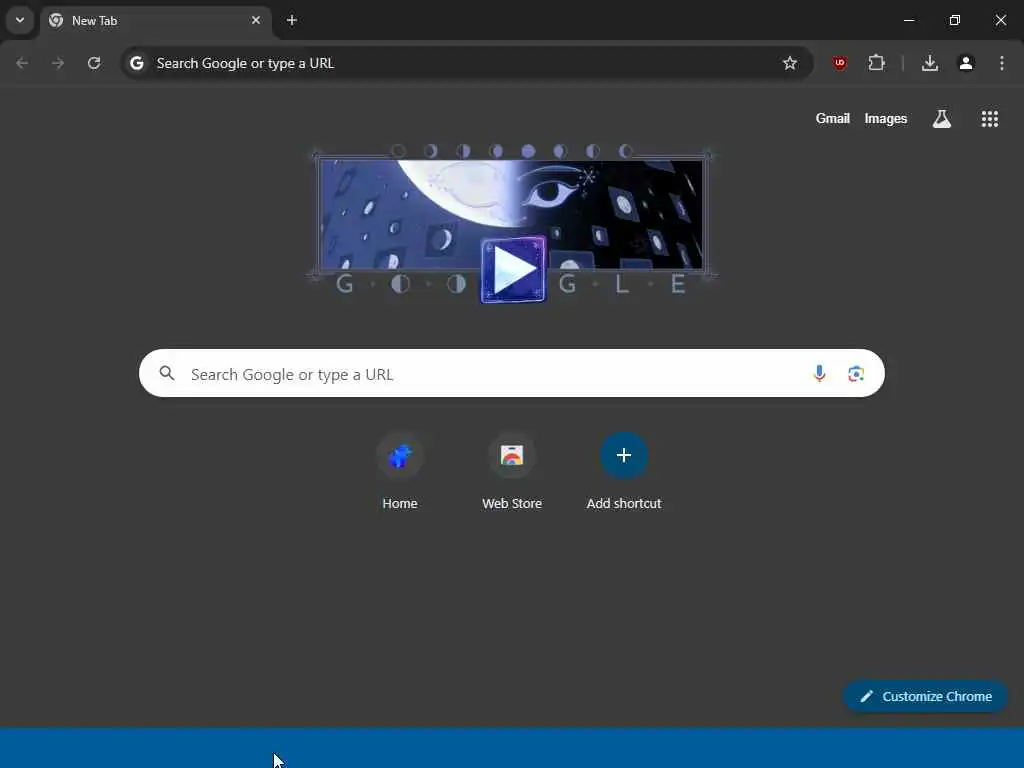Open Customize Chrome panel
Viewport: 1024px width, 768px height.
click(926, 697)
